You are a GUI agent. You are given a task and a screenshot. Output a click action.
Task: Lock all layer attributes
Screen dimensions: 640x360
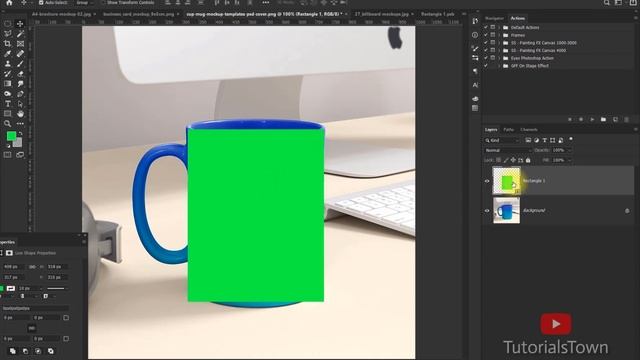528,160
